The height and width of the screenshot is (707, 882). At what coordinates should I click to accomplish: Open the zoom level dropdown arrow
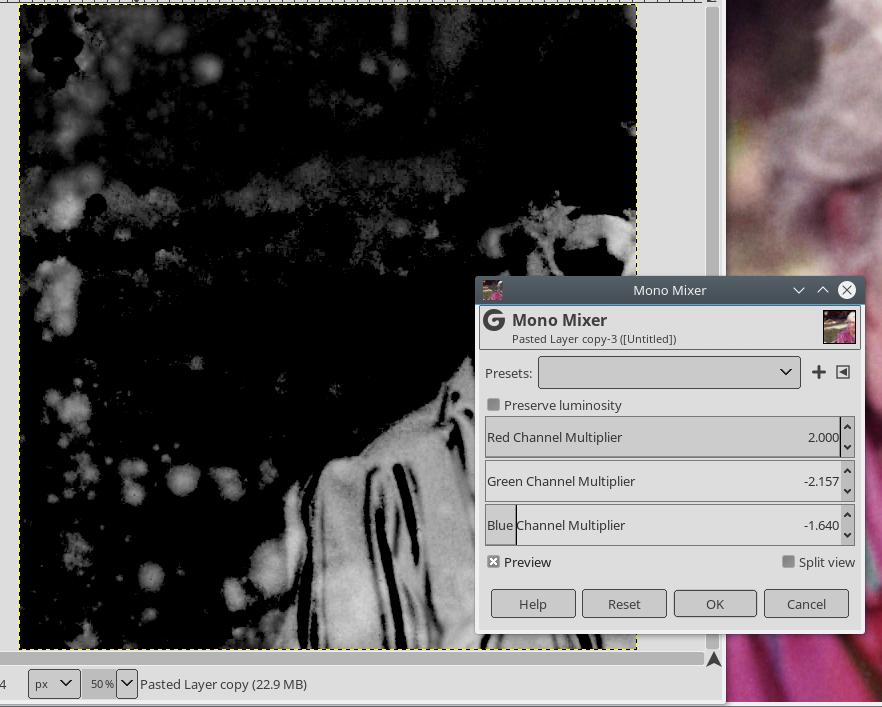[x=127, y=684]
